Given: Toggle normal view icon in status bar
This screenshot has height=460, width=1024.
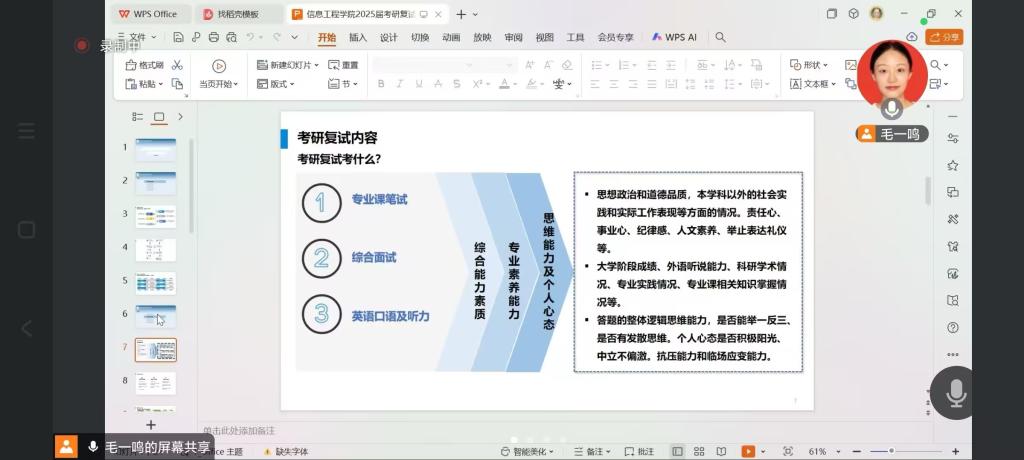Looking at the screenshot, I should [678, 452].
